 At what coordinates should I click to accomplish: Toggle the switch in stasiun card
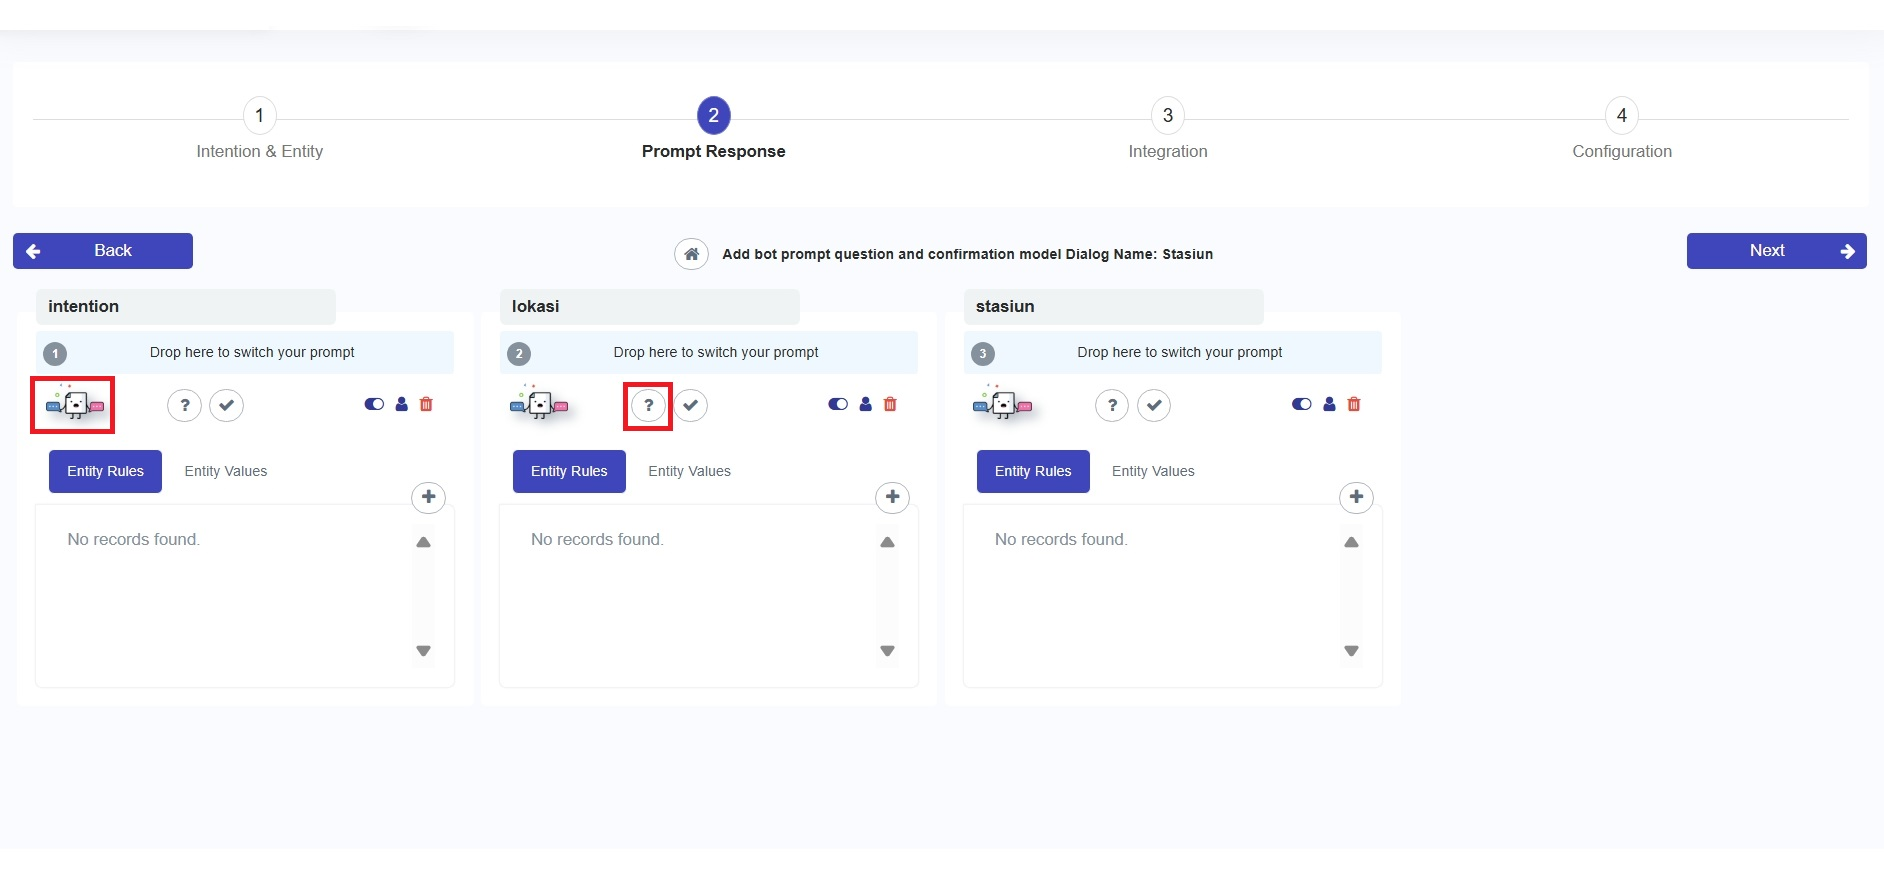coord(1301,404)
